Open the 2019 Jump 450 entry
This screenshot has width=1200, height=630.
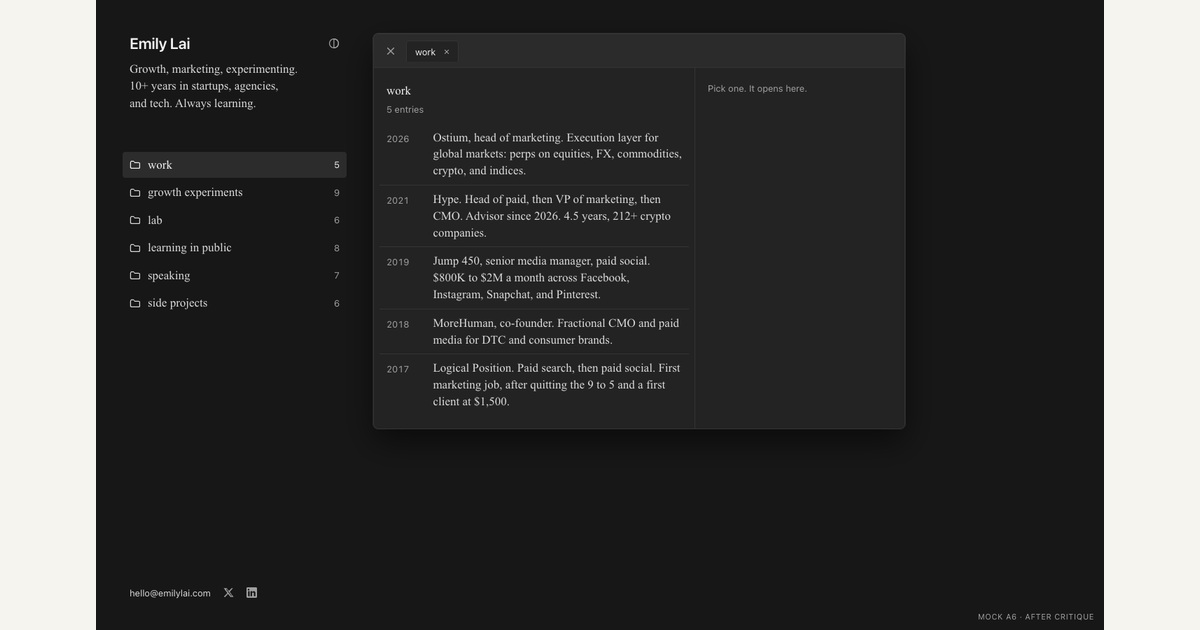534,278
